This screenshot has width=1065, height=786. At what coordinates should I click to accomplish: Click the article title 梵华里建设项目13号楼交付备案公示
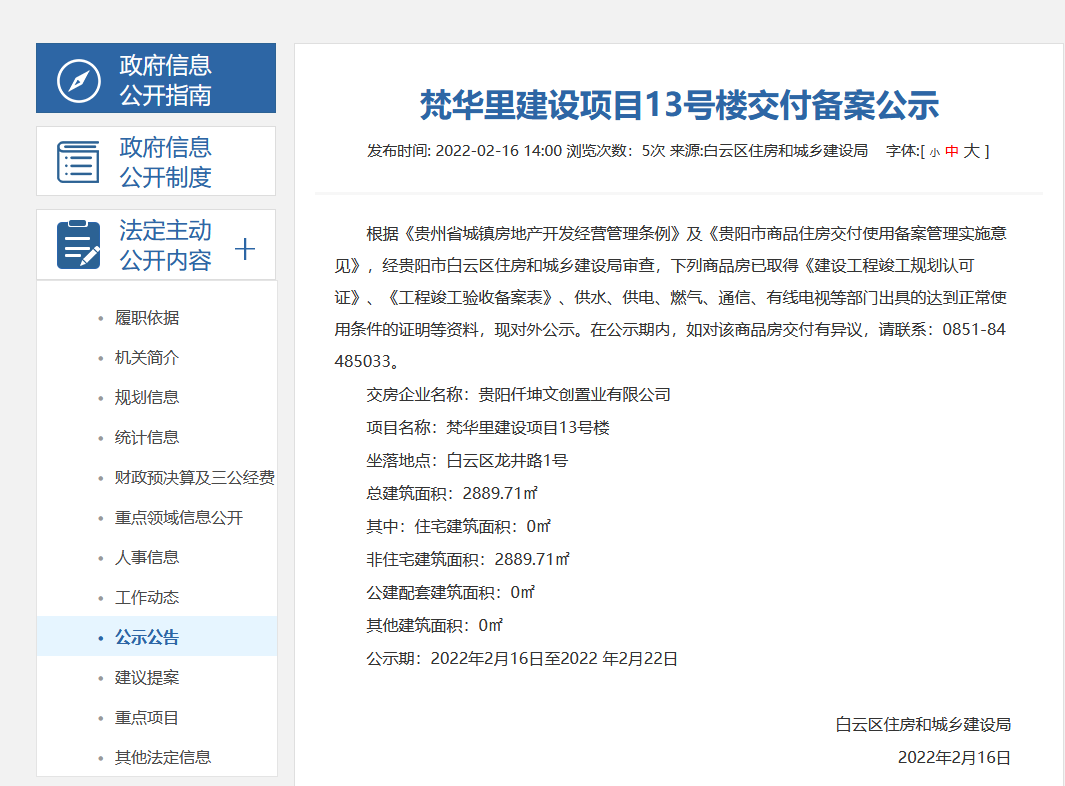(679, 104)
